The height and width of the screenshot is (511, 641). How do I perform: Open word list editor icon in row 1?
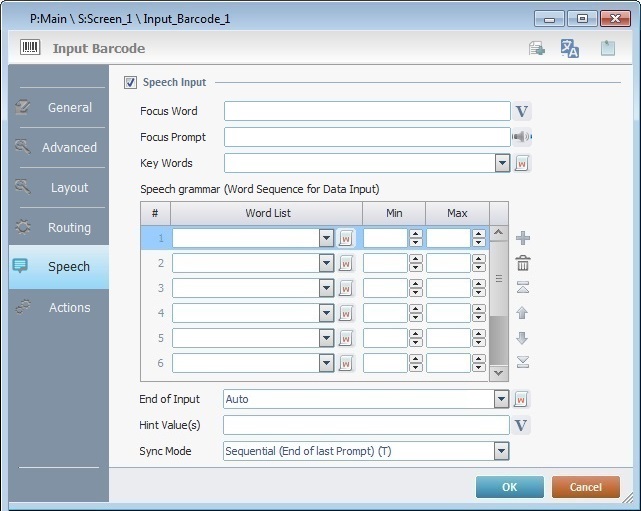point(346,238)
